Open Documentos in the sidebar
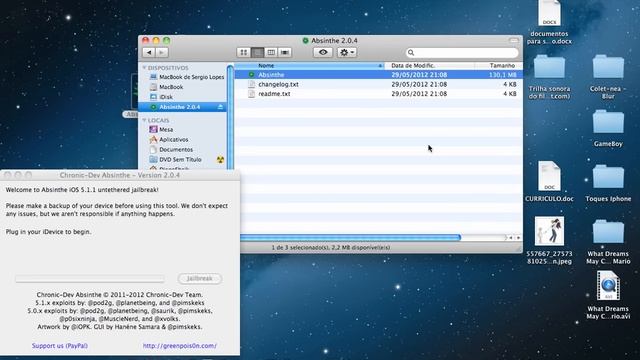This screenshot has width=640, height=360. tap(171, 150)
